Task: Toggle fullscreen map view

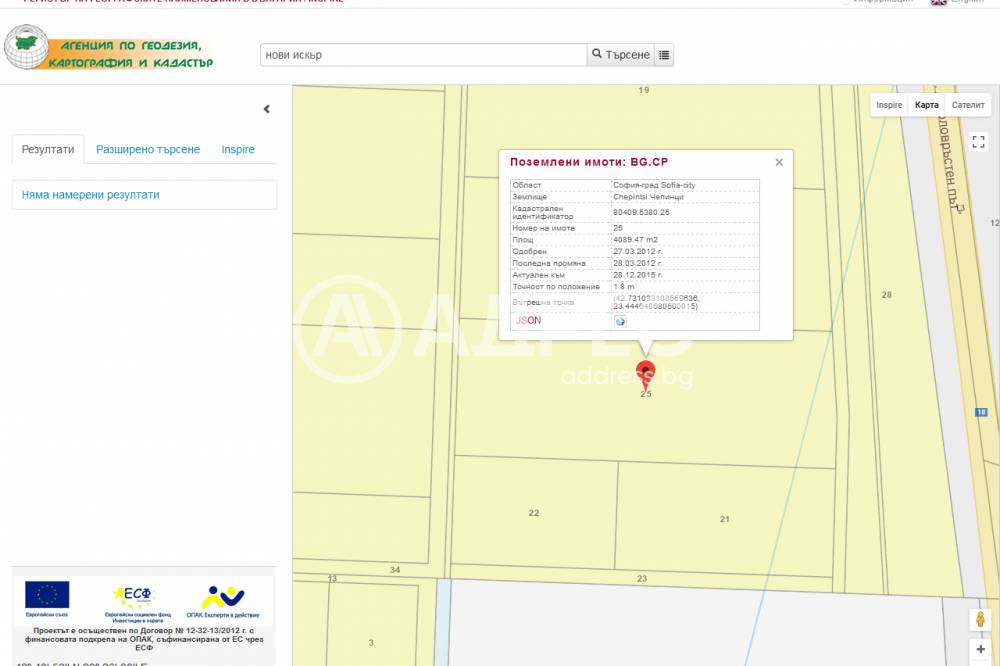Action: pos(980,393)
